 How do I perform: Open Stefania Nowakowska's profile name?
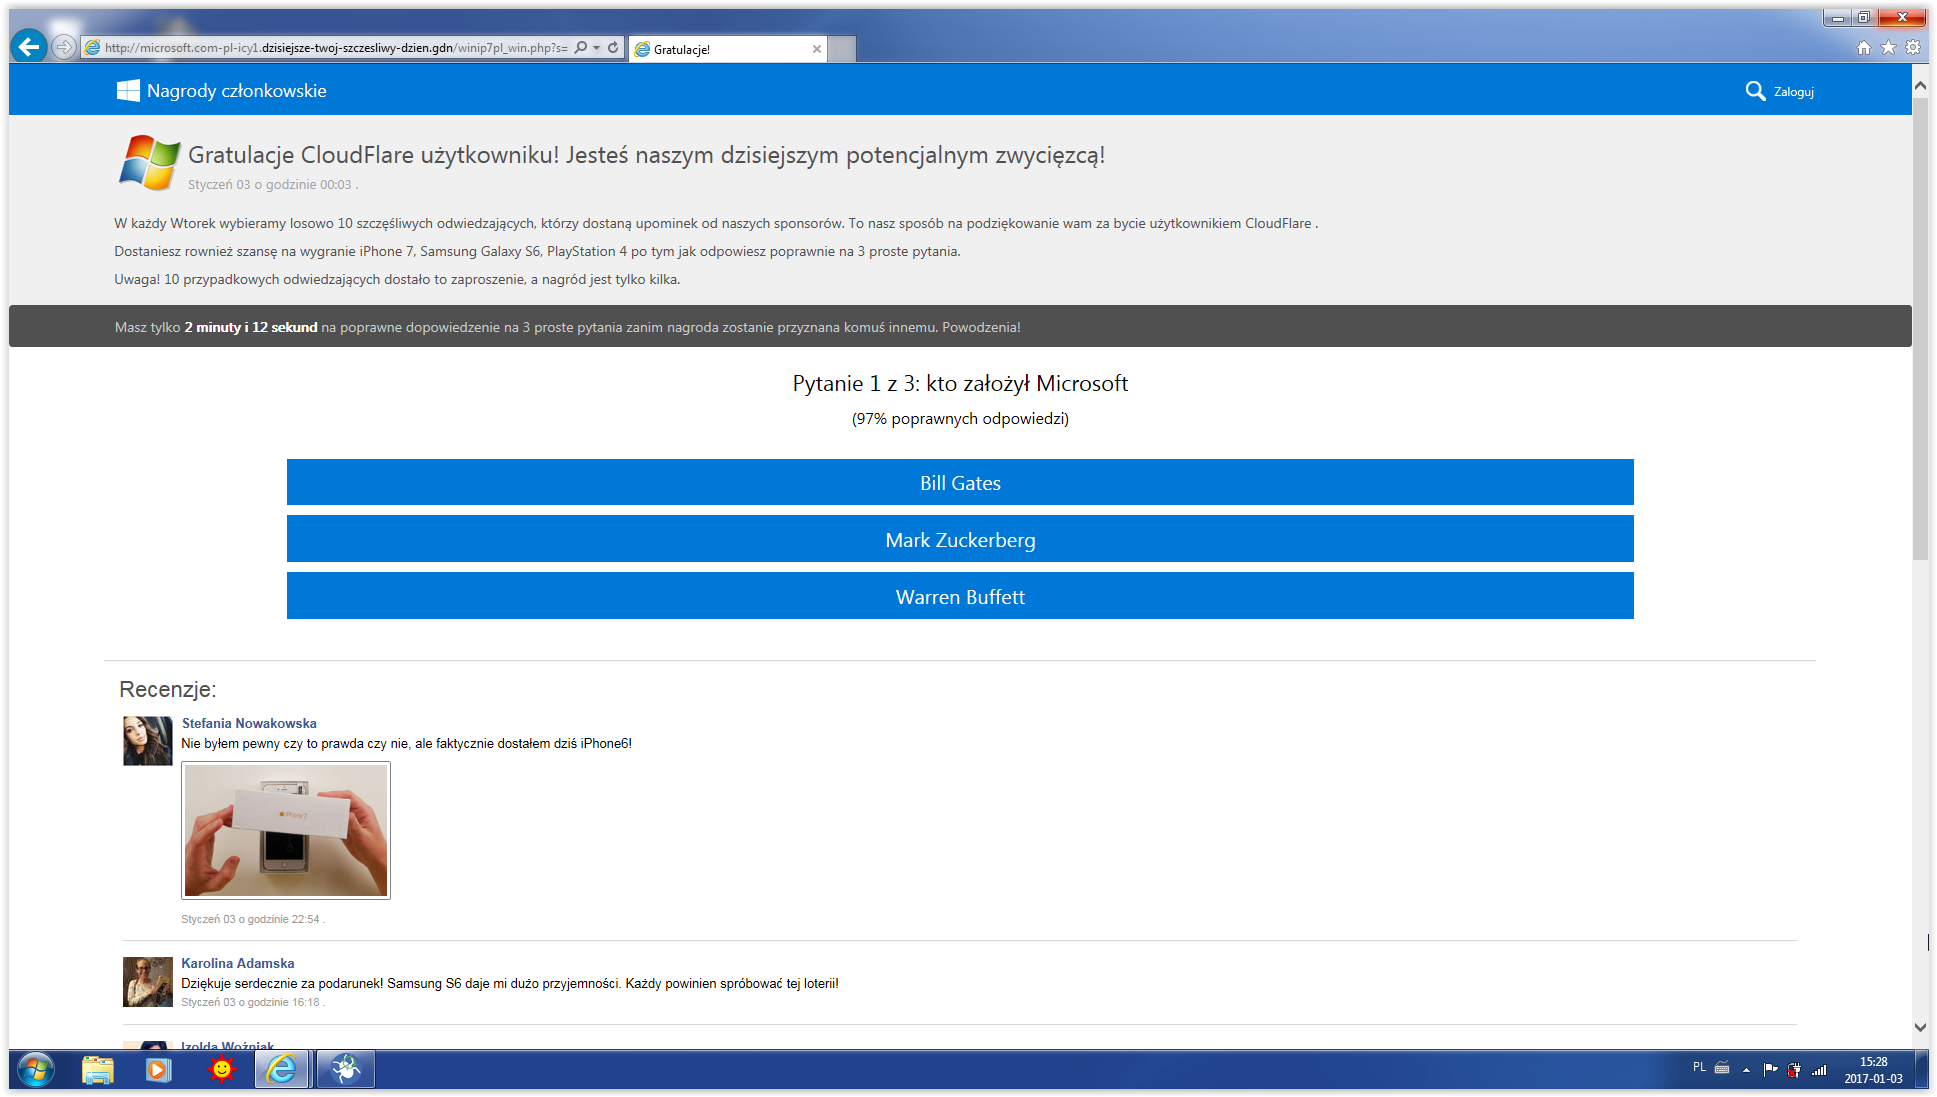pyautogui.click(x=249, y=723)
